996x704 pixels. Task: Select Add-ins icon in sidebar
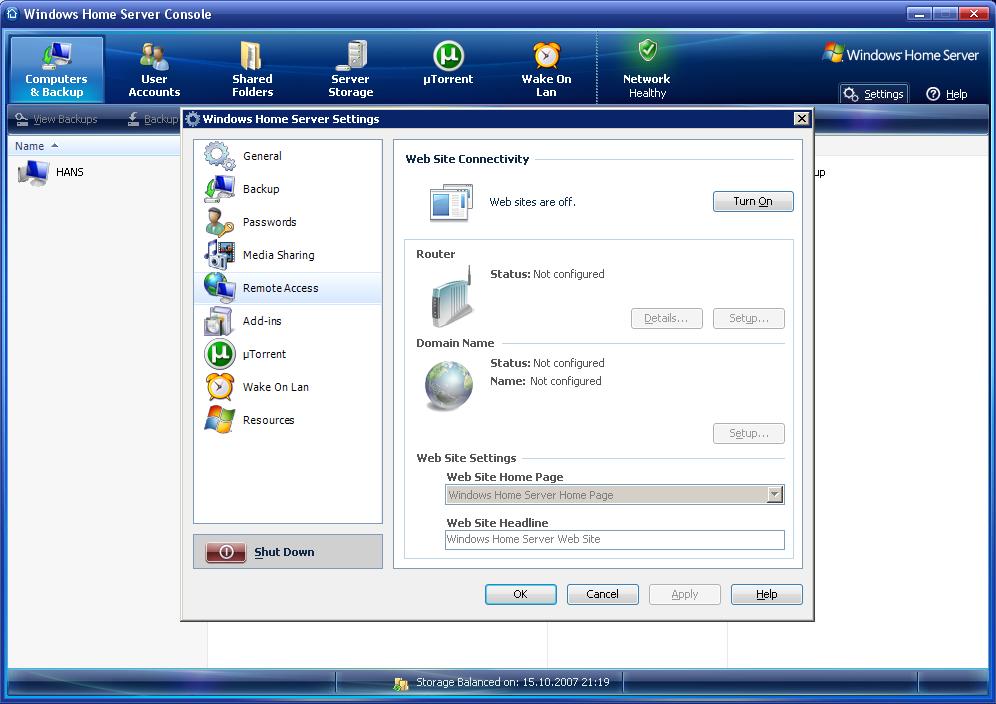point(220,321)
